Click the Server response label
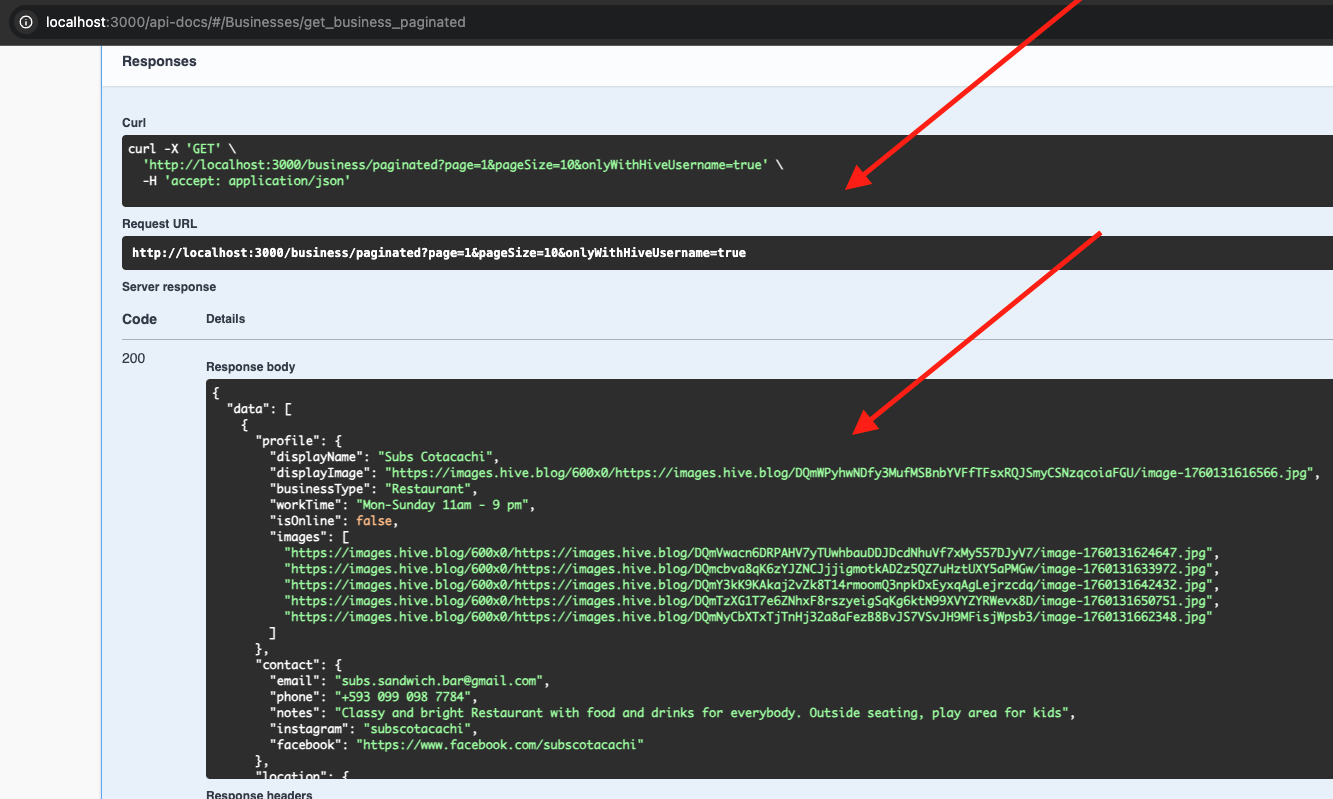Screen dimensions: 1333x799 [x=169, y=287]
